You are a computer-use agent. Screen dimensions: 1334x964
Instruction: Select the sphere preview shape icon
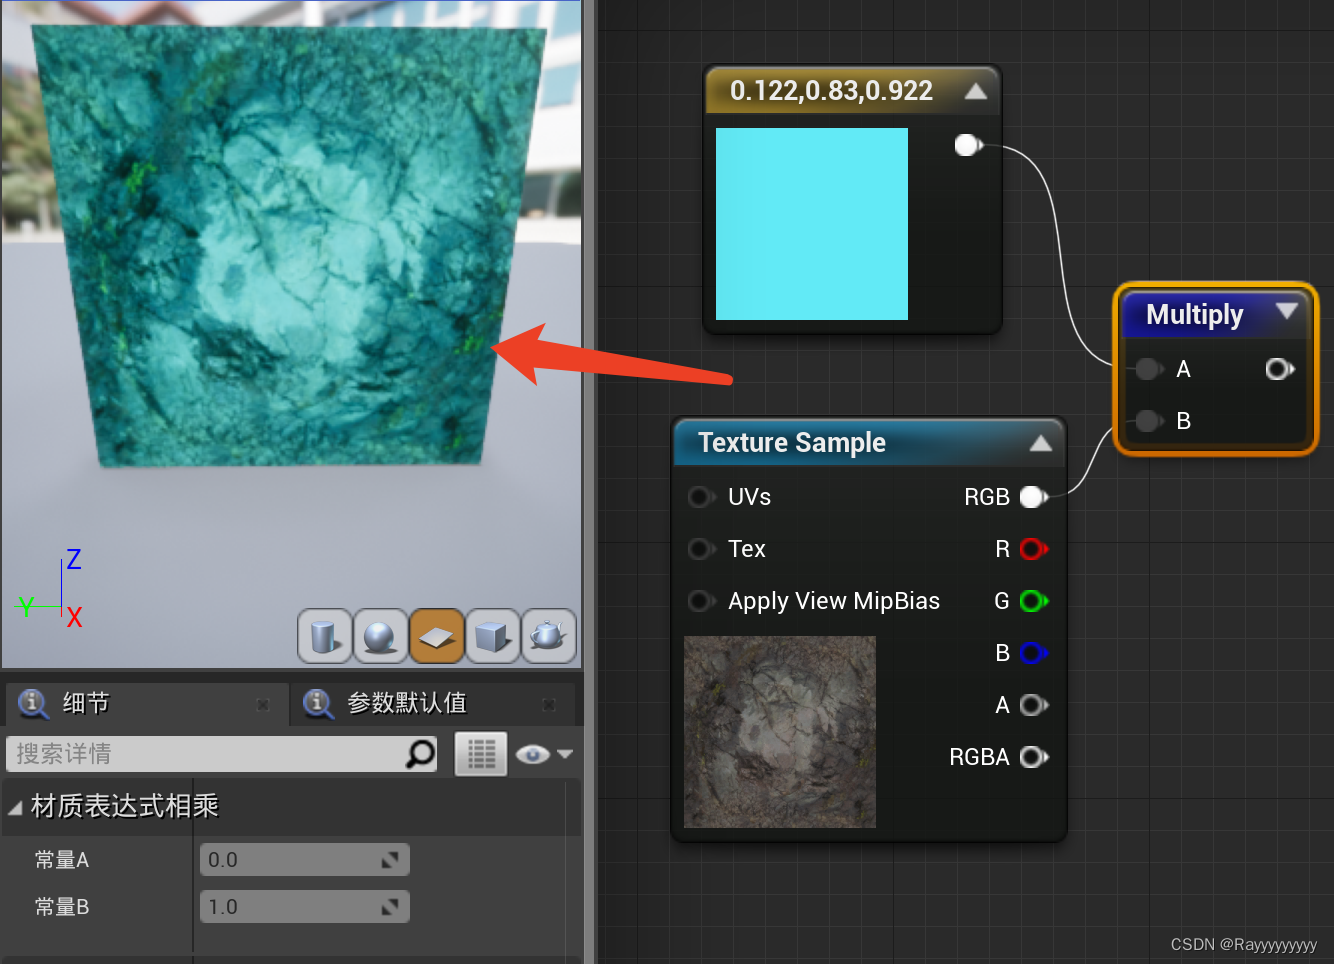(x=380, y=636)
